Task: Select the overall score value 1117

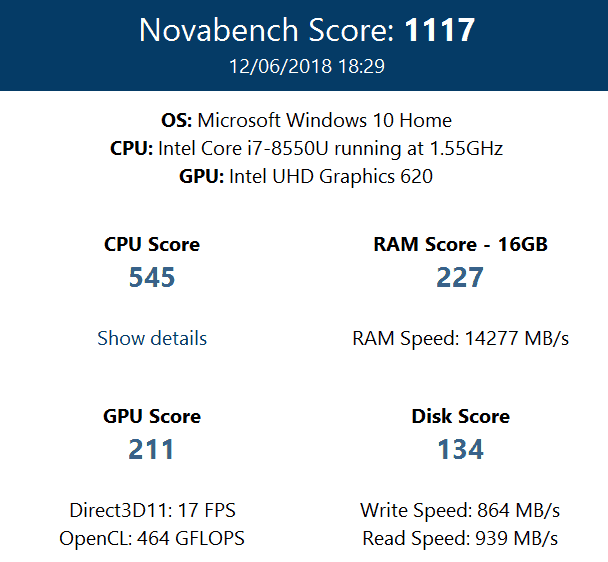Action: (440, 30)
